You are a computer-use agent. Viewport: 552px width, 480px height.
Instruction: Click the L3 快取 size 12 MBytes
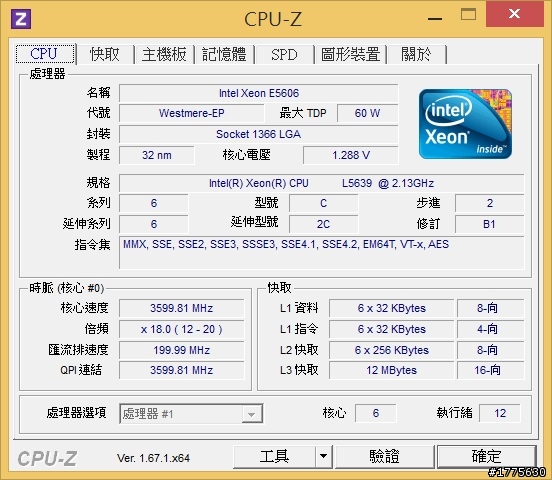pos(392,370)
